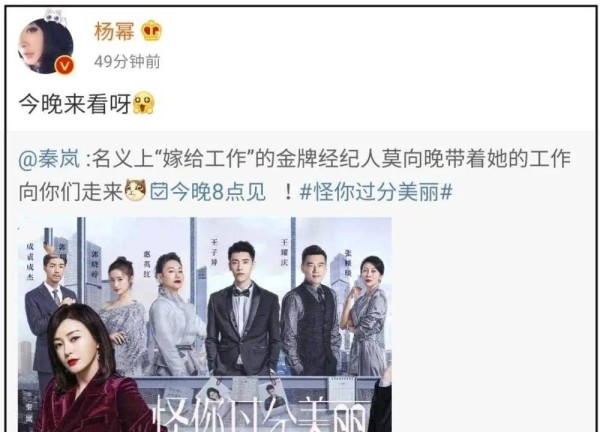Open the #怪你过分美丽# hashtag topic

376,191
